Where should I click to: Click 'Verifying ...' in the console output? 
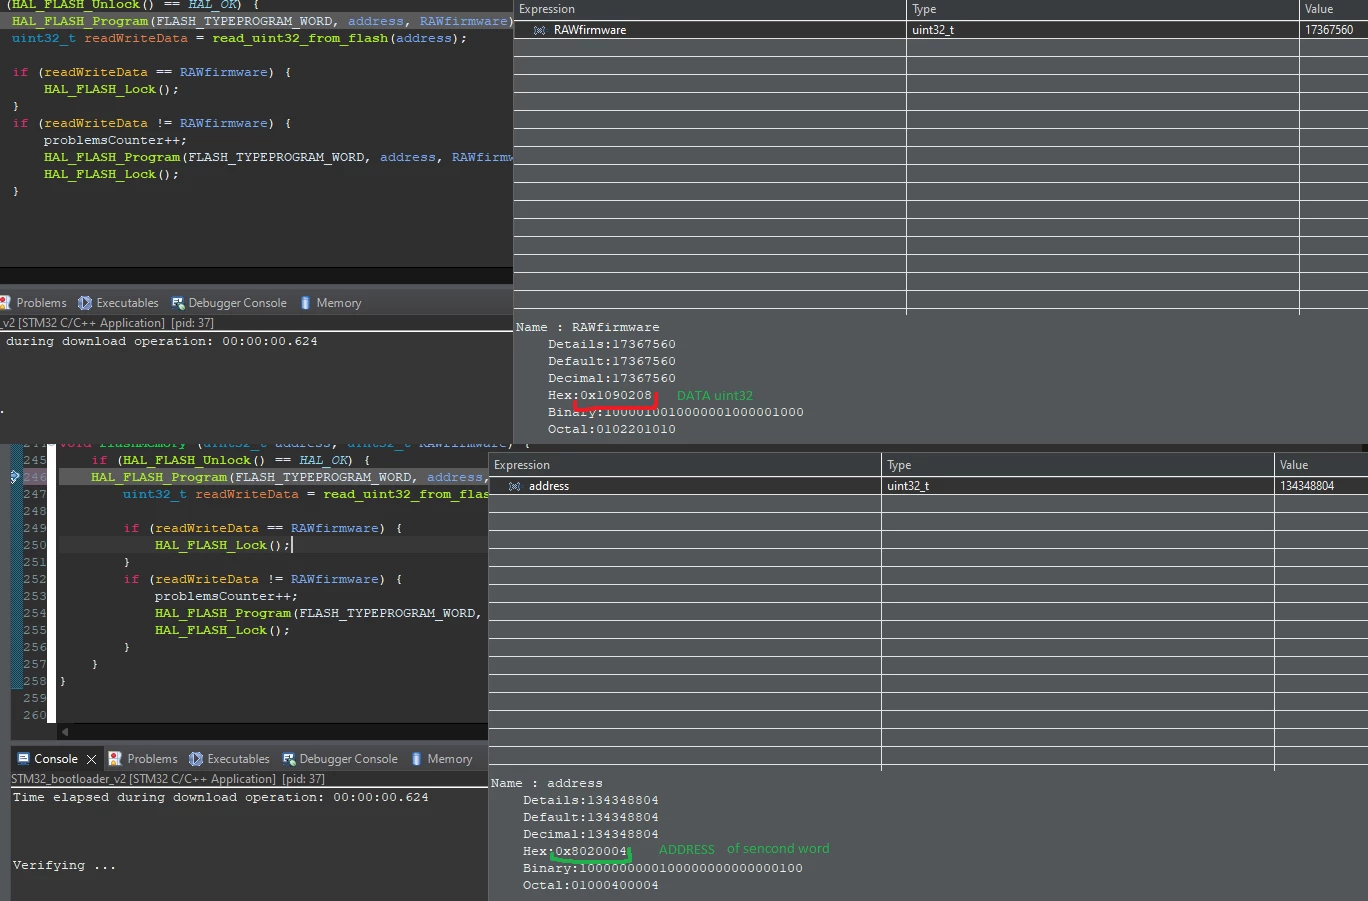click(x=64, y=865)
